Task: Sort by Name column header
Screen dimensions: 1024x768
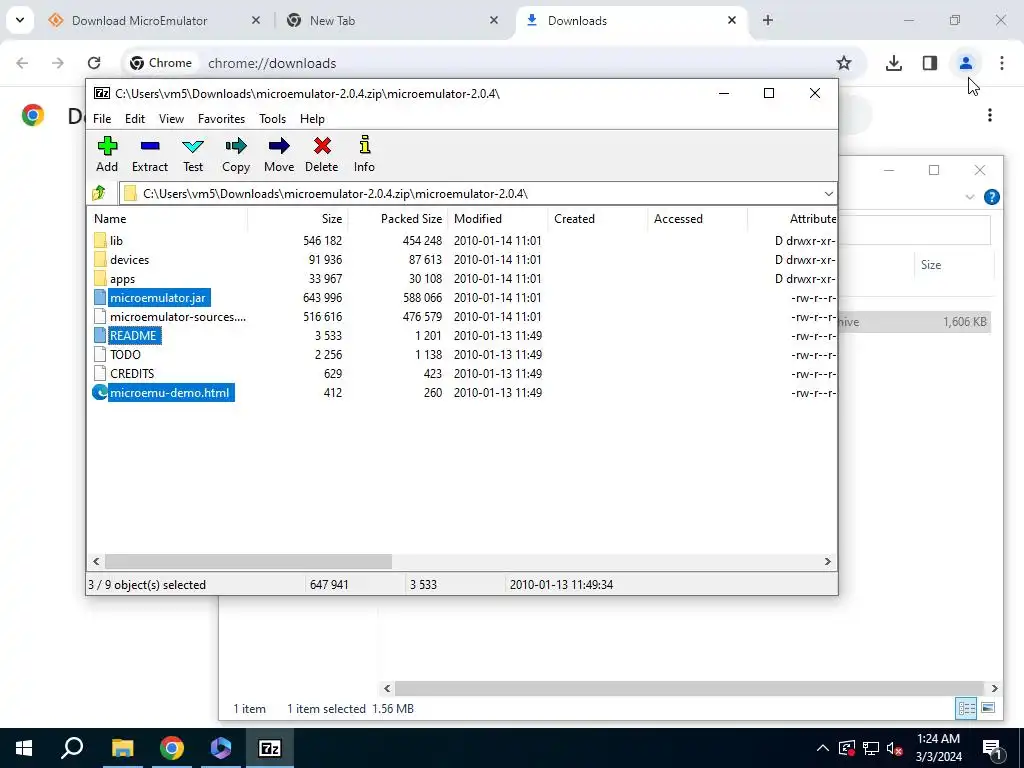Action: (x=167, y=219)
